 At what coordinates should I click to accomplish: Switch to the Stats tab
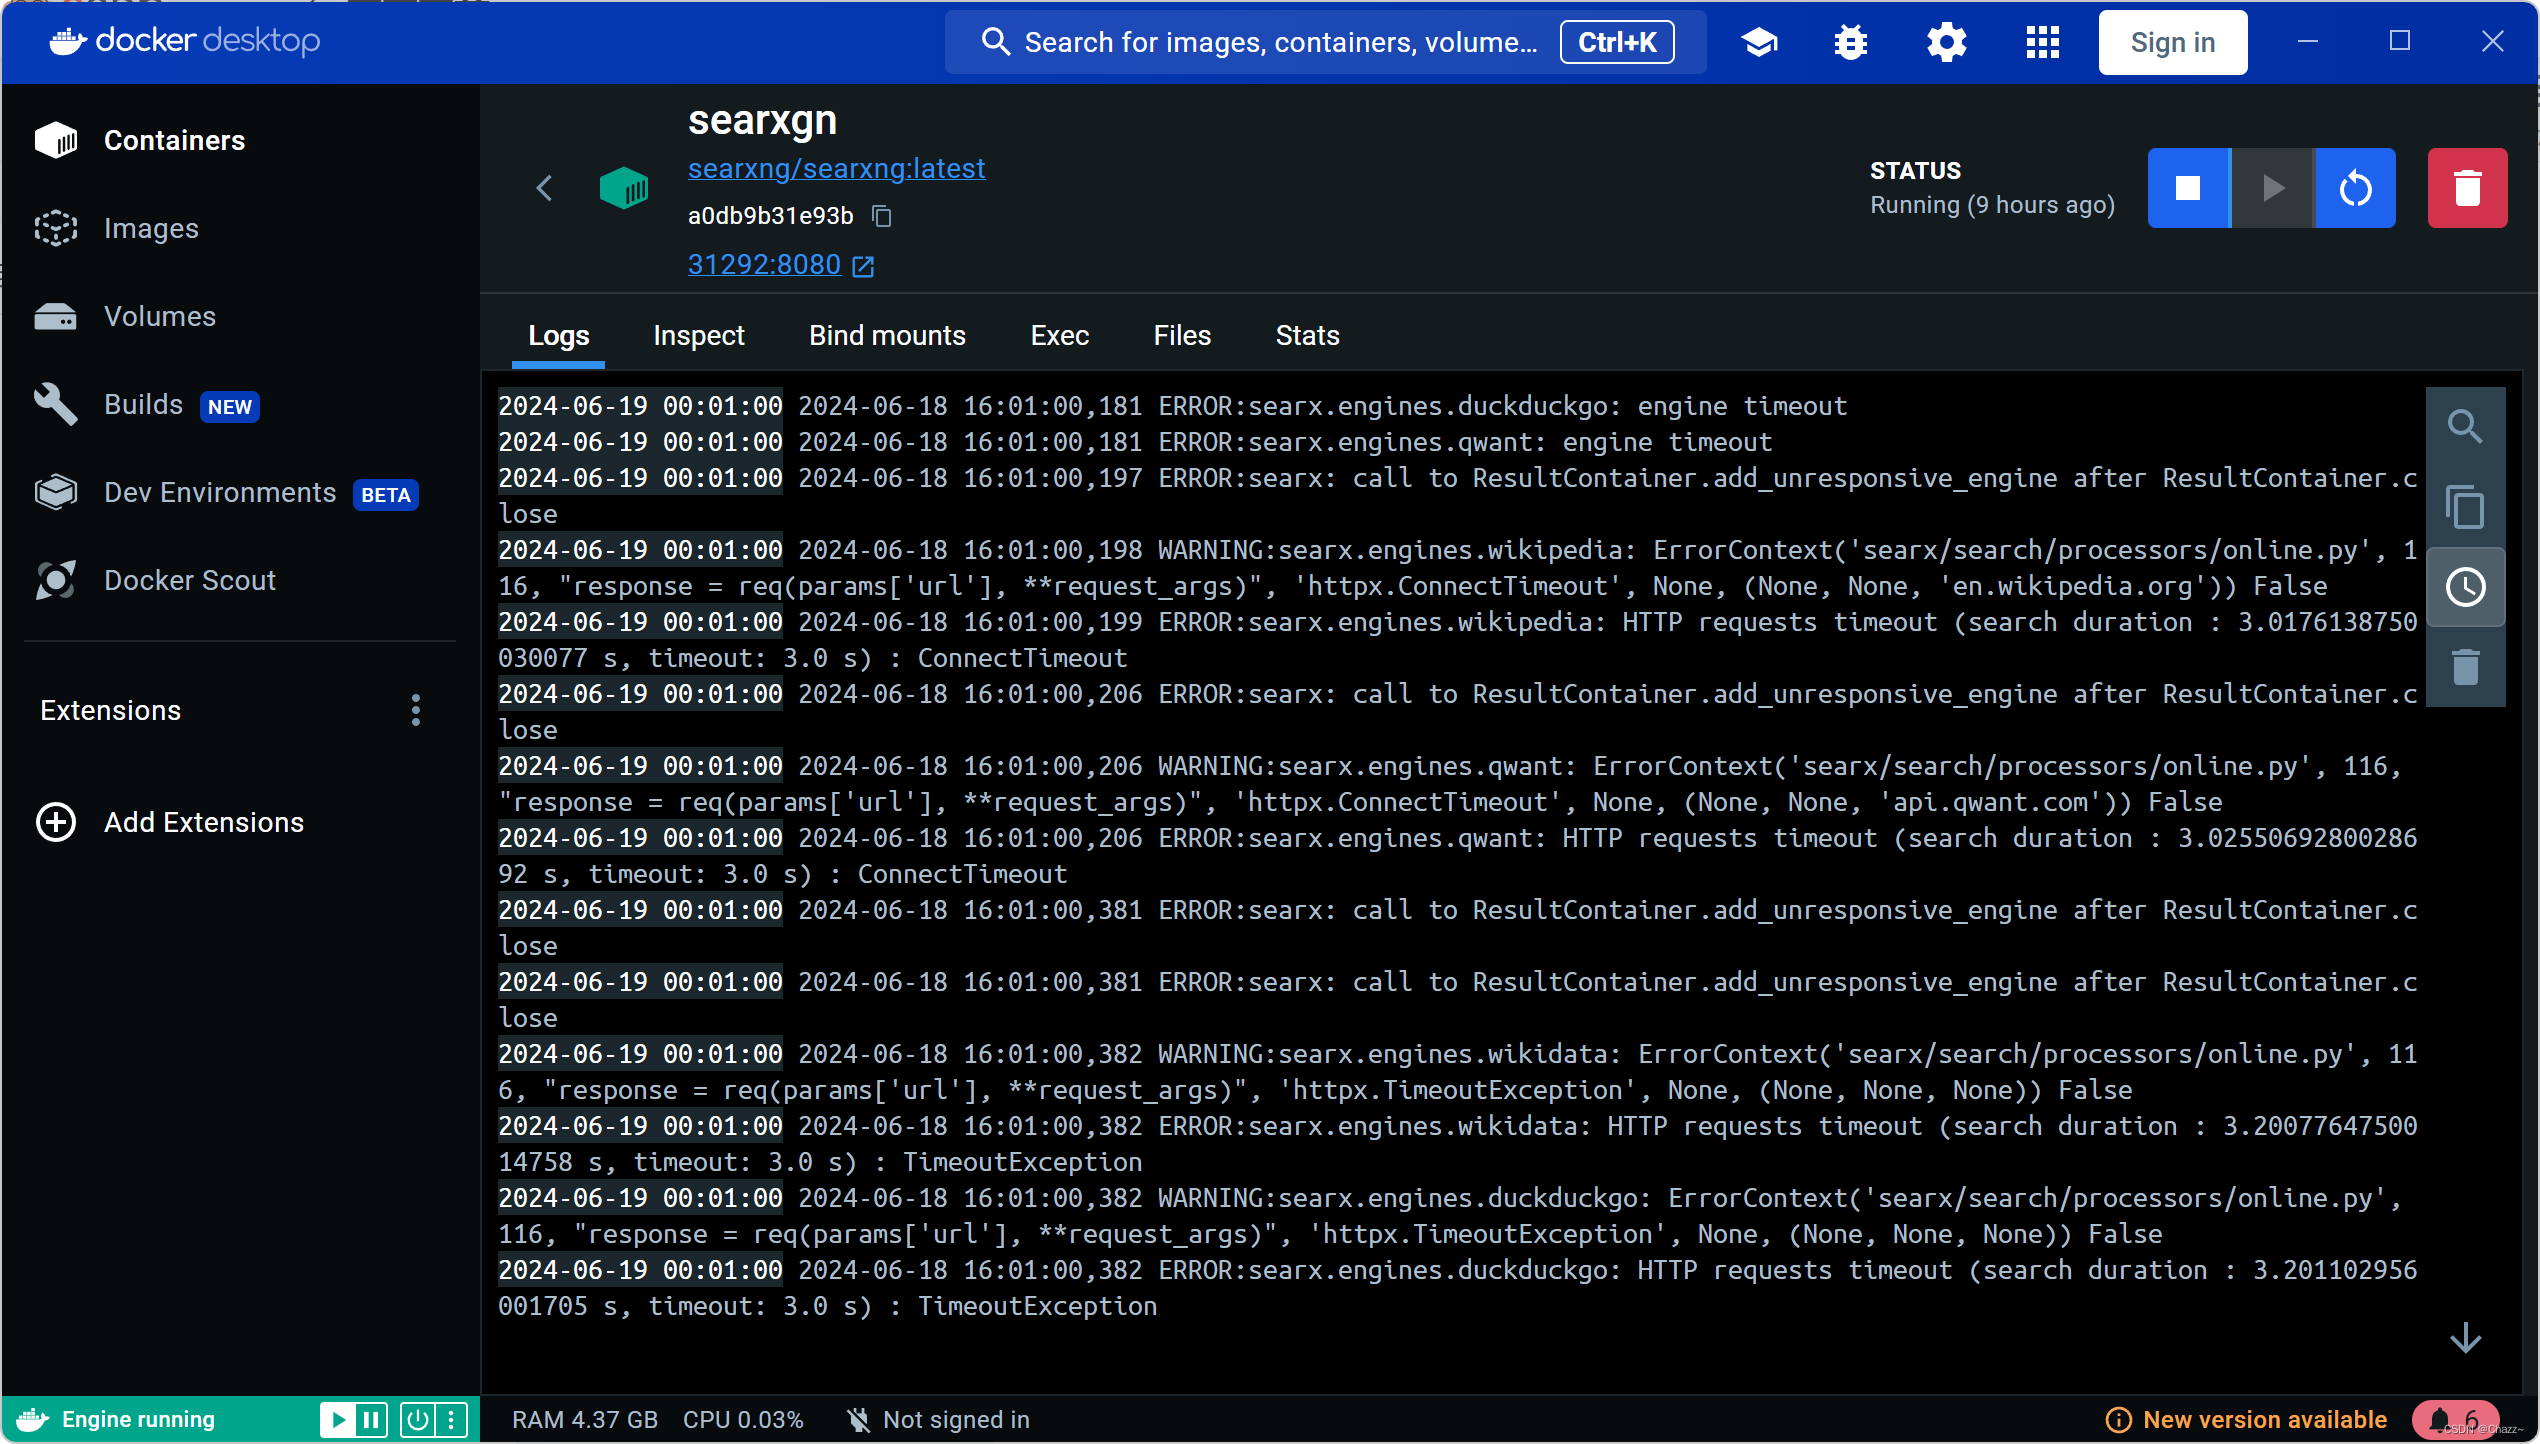tap(1307, 336)
